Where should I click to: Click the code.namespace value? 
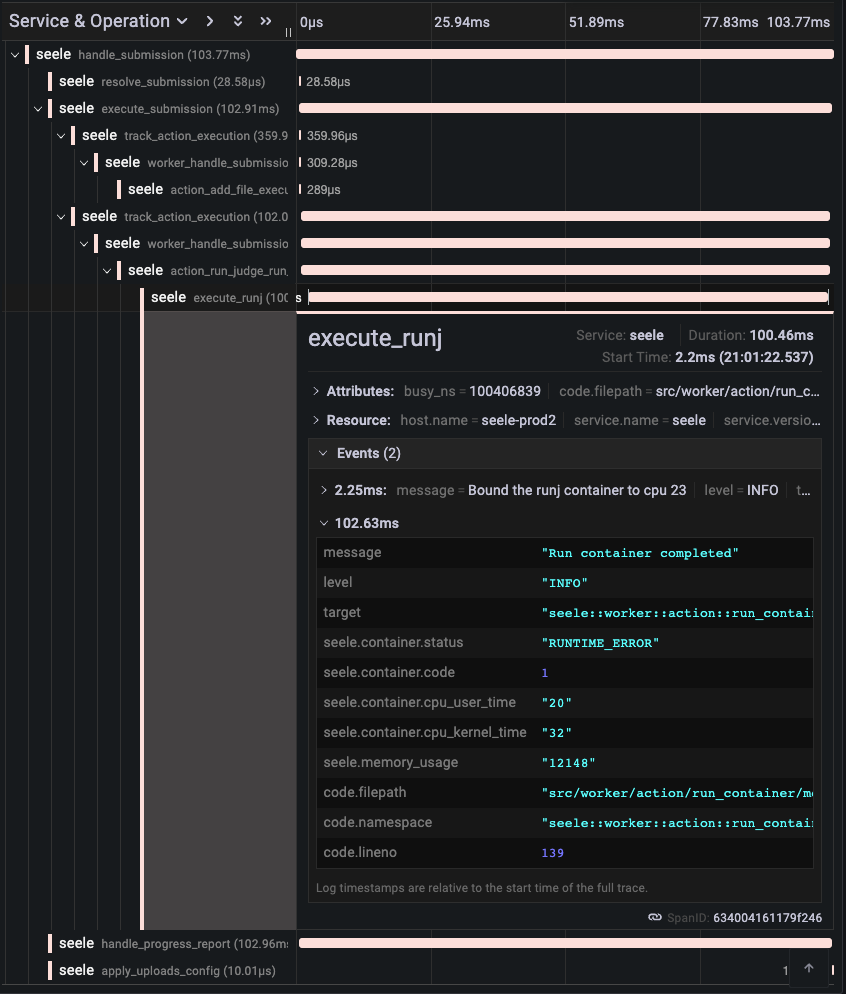(x=677, y=823)
